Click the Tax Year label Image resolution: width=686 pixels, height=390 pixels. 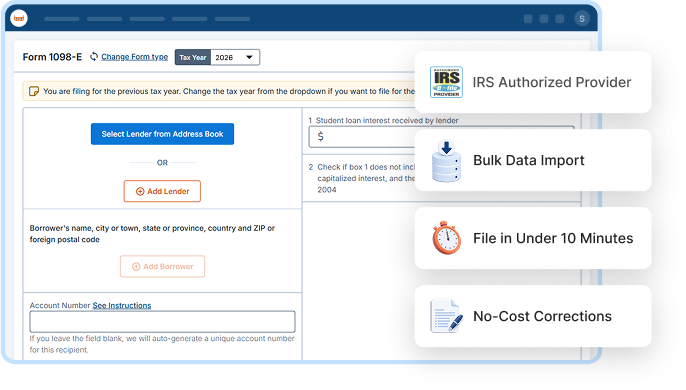coord(193,57)
